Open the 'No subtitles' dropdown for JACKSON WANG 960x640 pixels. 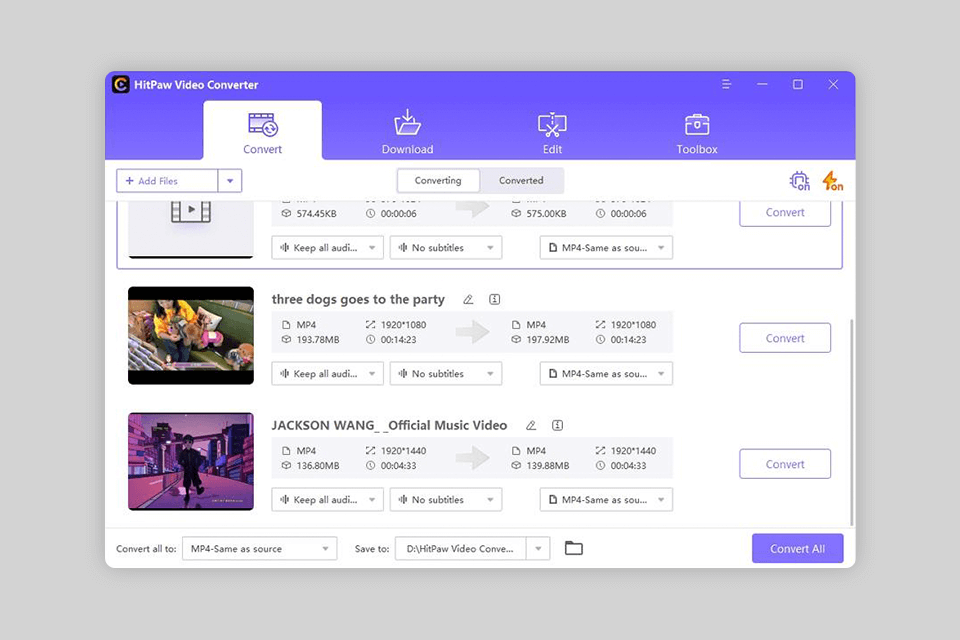[446, 499]
